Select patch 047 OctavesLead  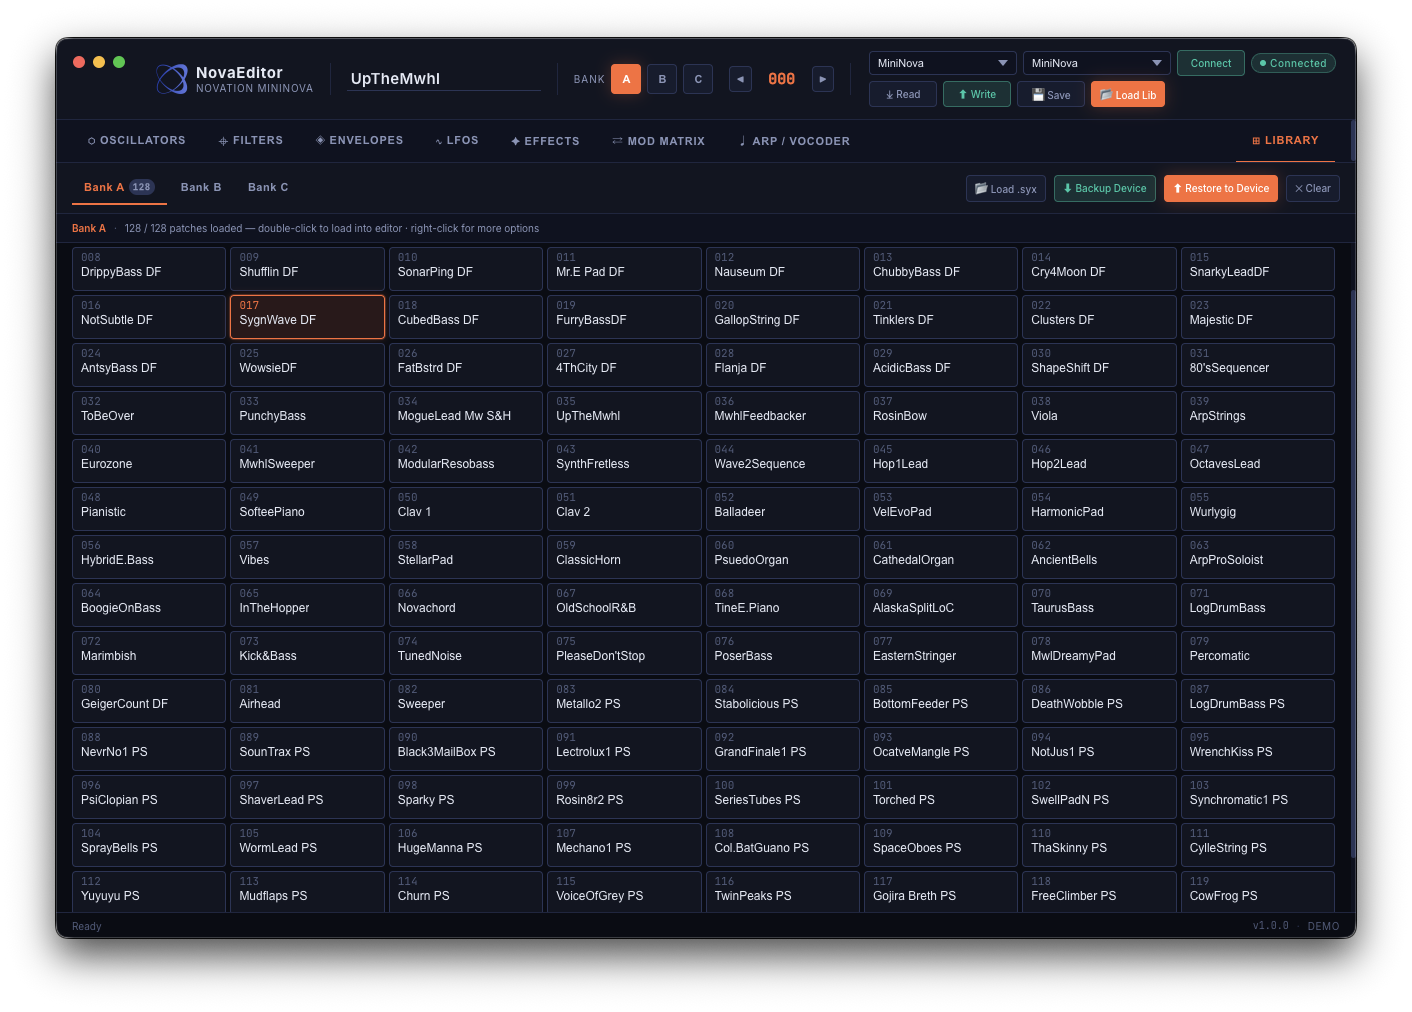[1258, 461]
